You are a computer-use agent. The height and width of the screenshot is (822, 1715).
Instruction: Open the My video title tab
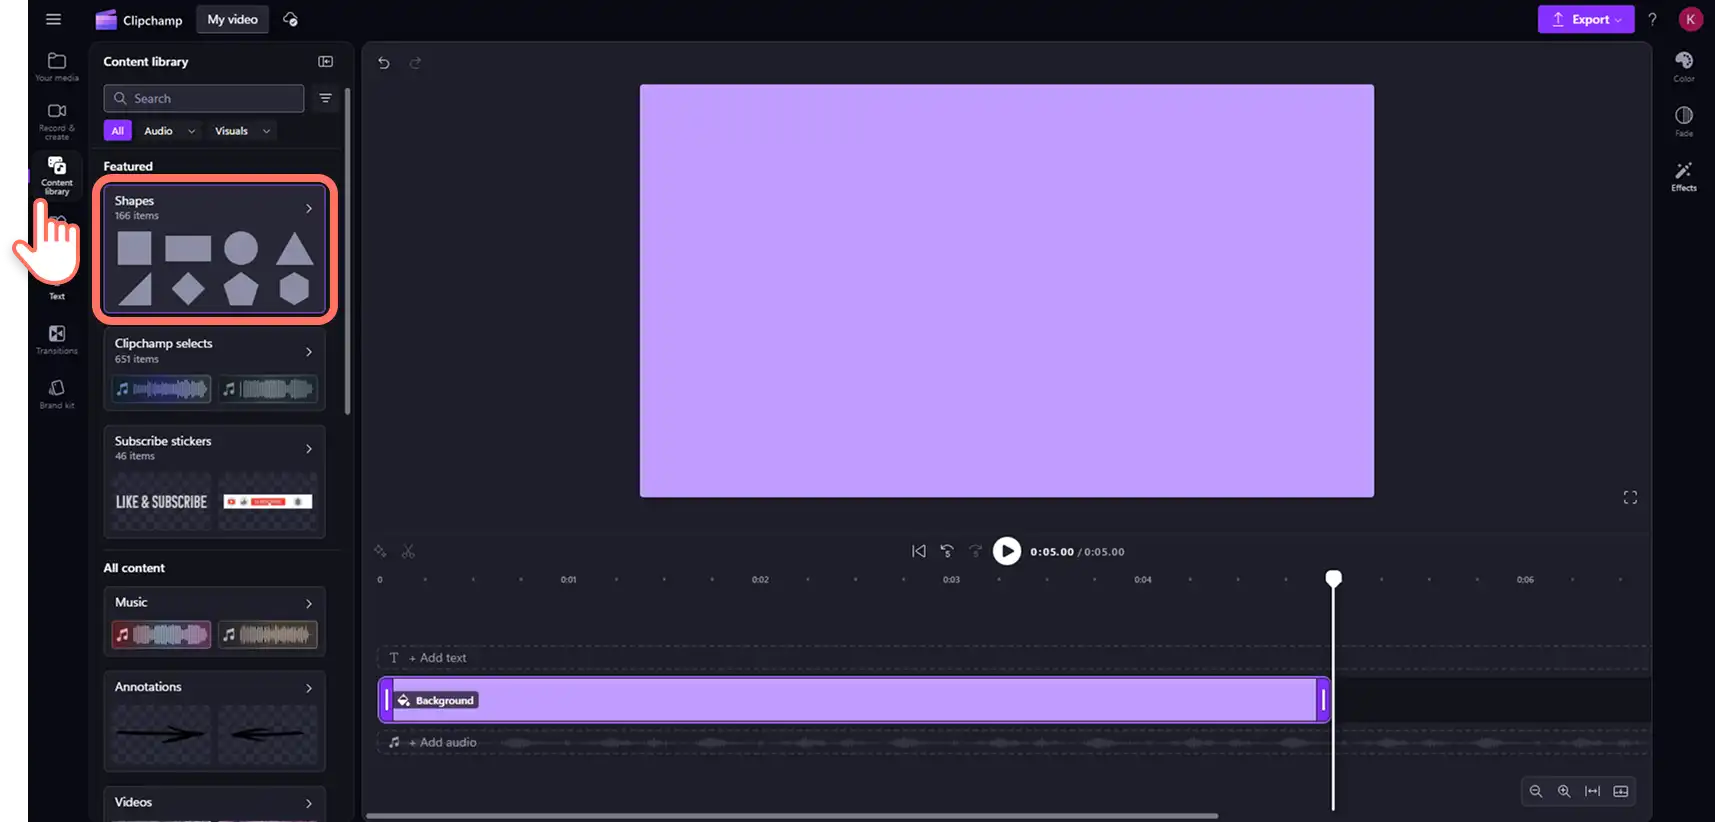point(233,20)
